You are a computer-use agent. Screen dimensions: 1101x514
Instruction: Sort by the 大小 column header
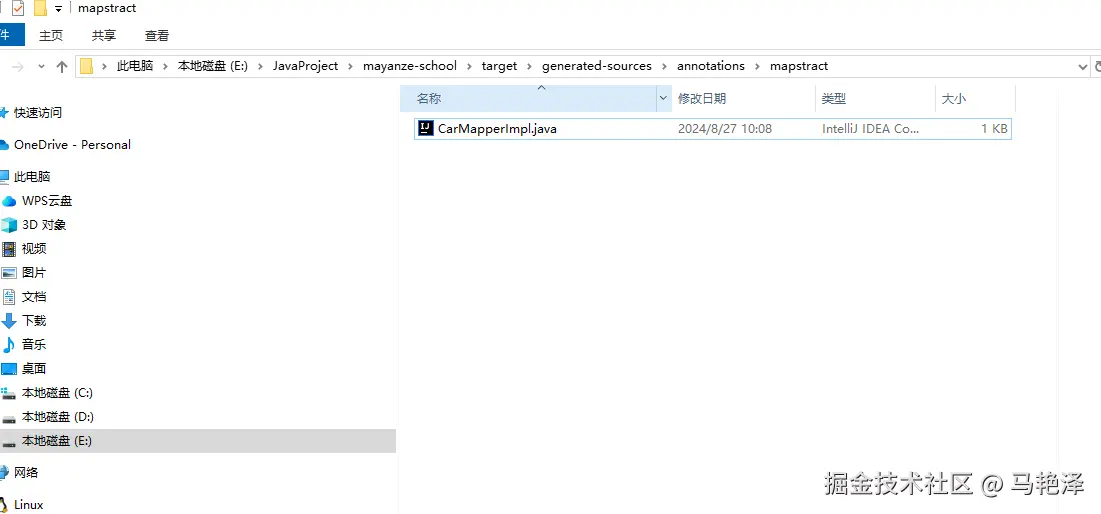click(975, 99)
